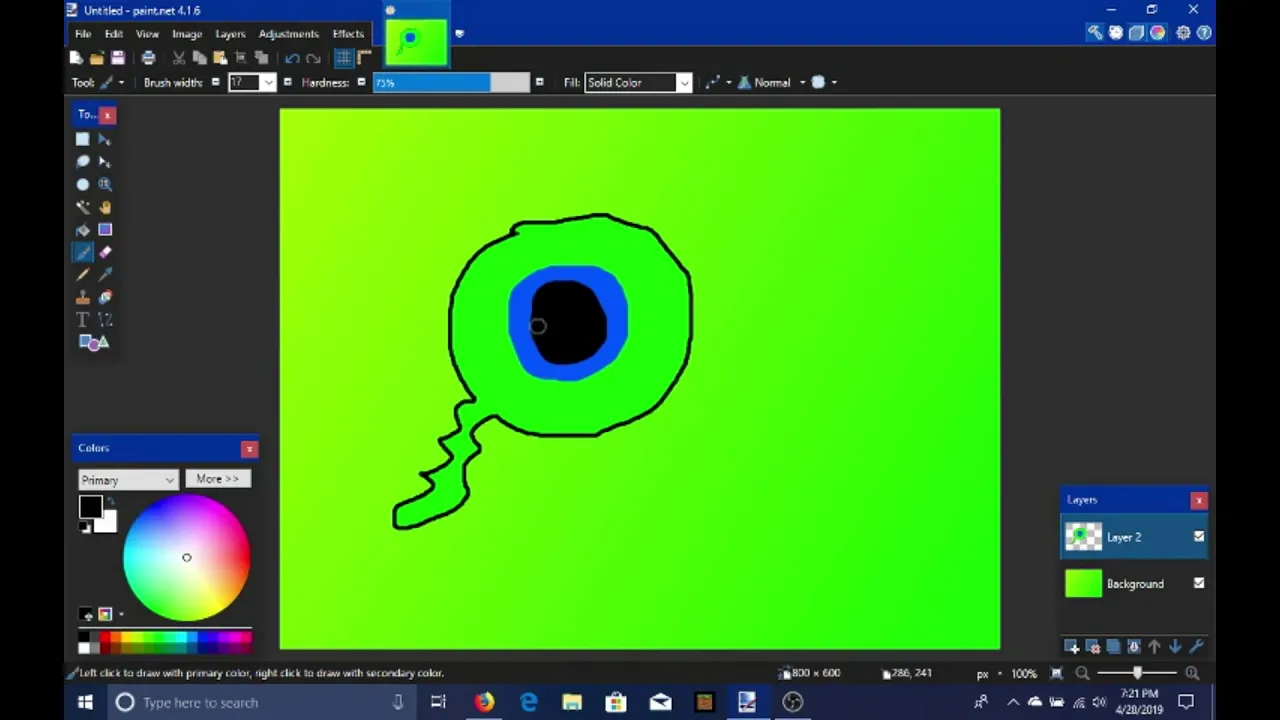Toggle Layer 2 visibility checkbox
Image resolution: width=1280 pixels, height=720 pixels.
pos(1199,537)
